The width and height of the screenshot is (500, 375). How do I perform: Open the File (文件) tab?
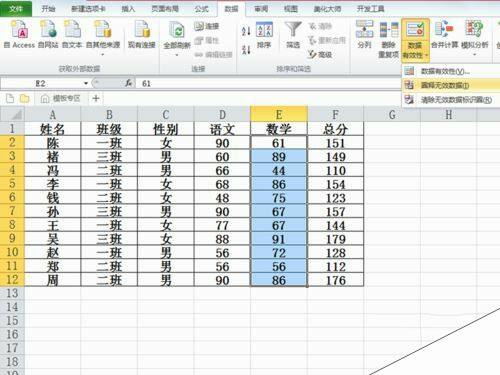16,9
